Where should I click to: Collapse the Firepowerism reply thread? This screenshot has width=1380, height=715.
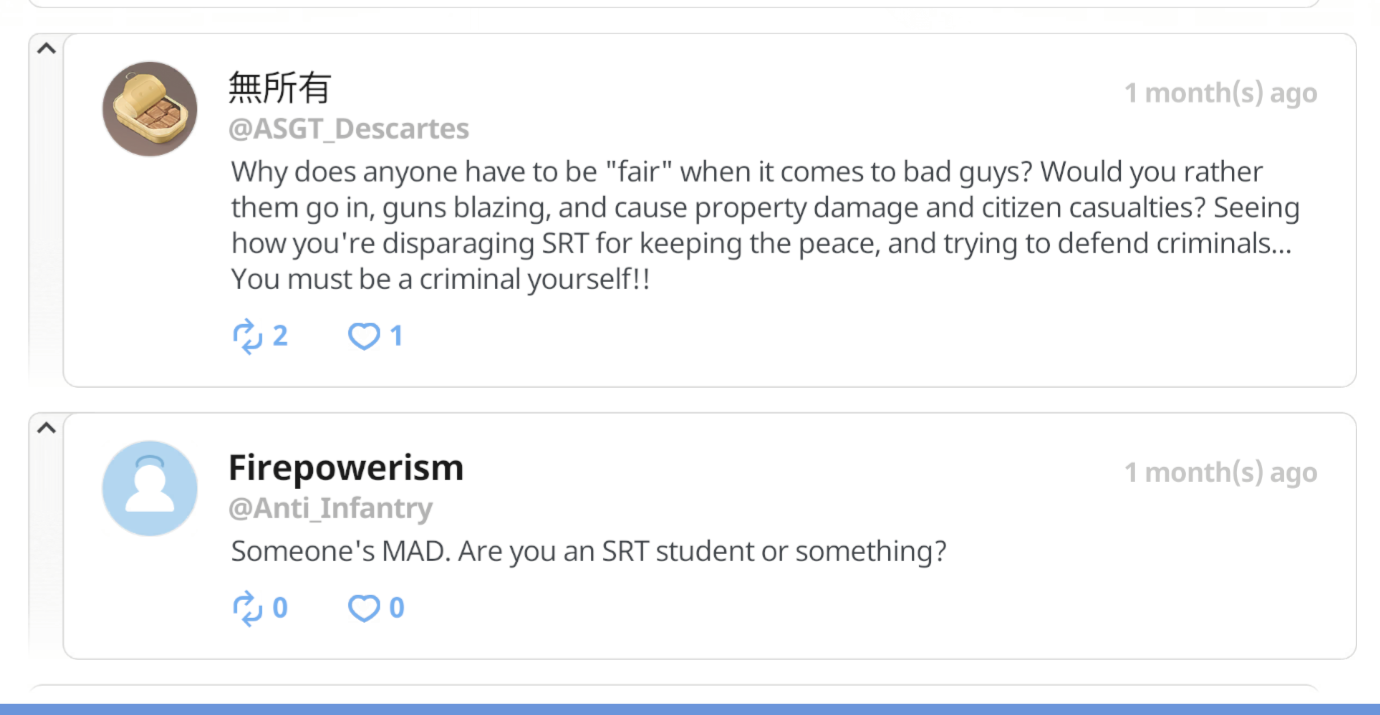coord(45,427)
